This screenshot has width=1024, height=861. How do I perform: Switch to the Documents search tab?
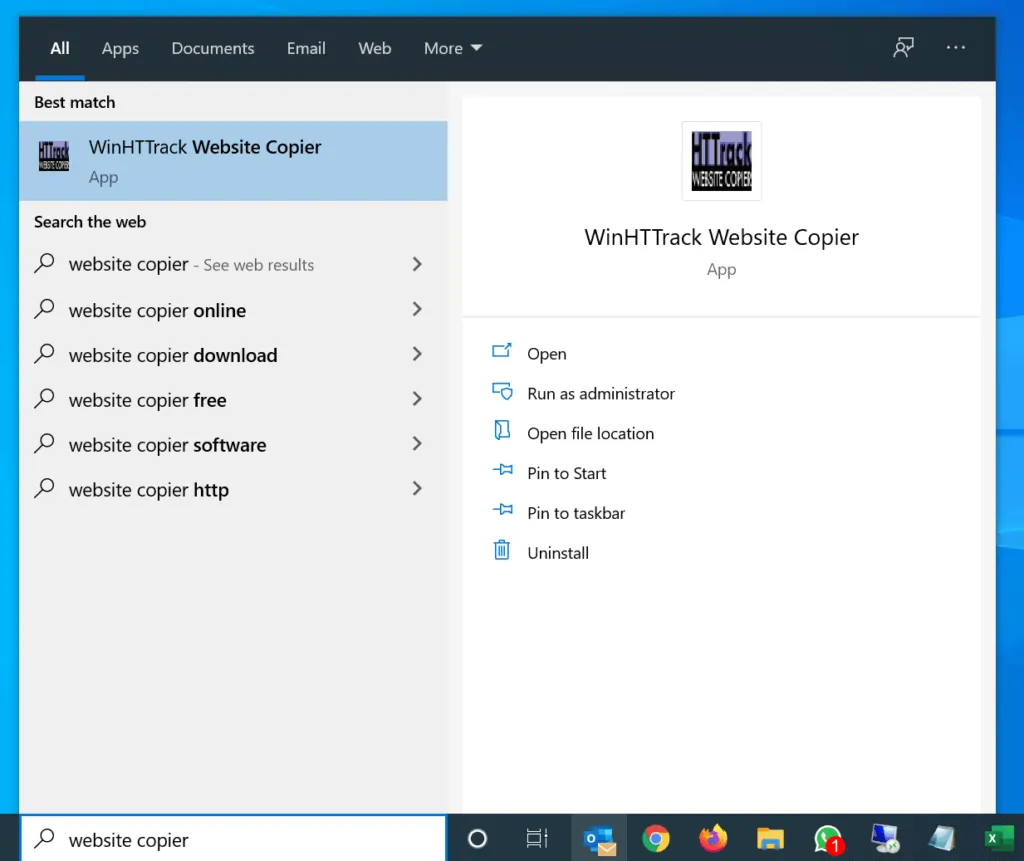[213, 48]
